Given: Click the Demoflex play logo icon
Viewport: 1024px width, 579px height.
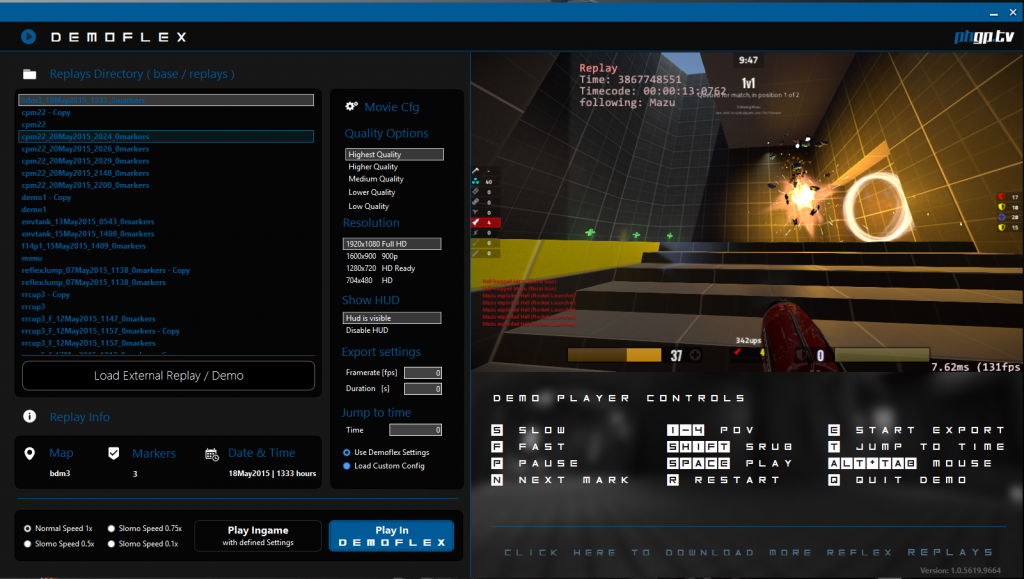Looking at the screenshot, I should (x=29, y=37).
